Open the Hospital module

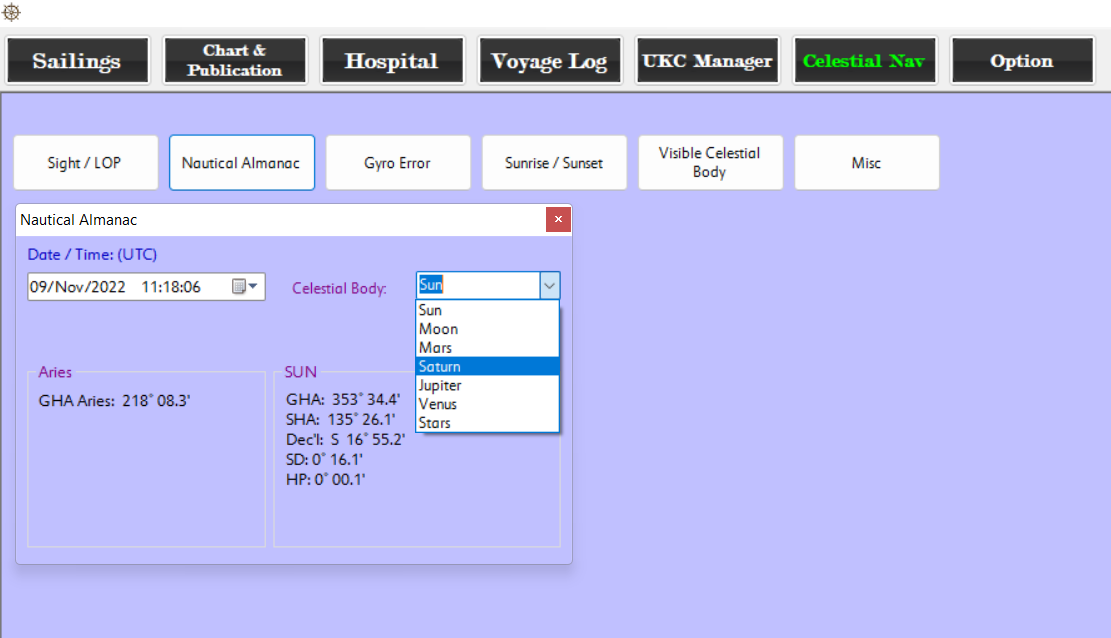(x=392, y=61)
